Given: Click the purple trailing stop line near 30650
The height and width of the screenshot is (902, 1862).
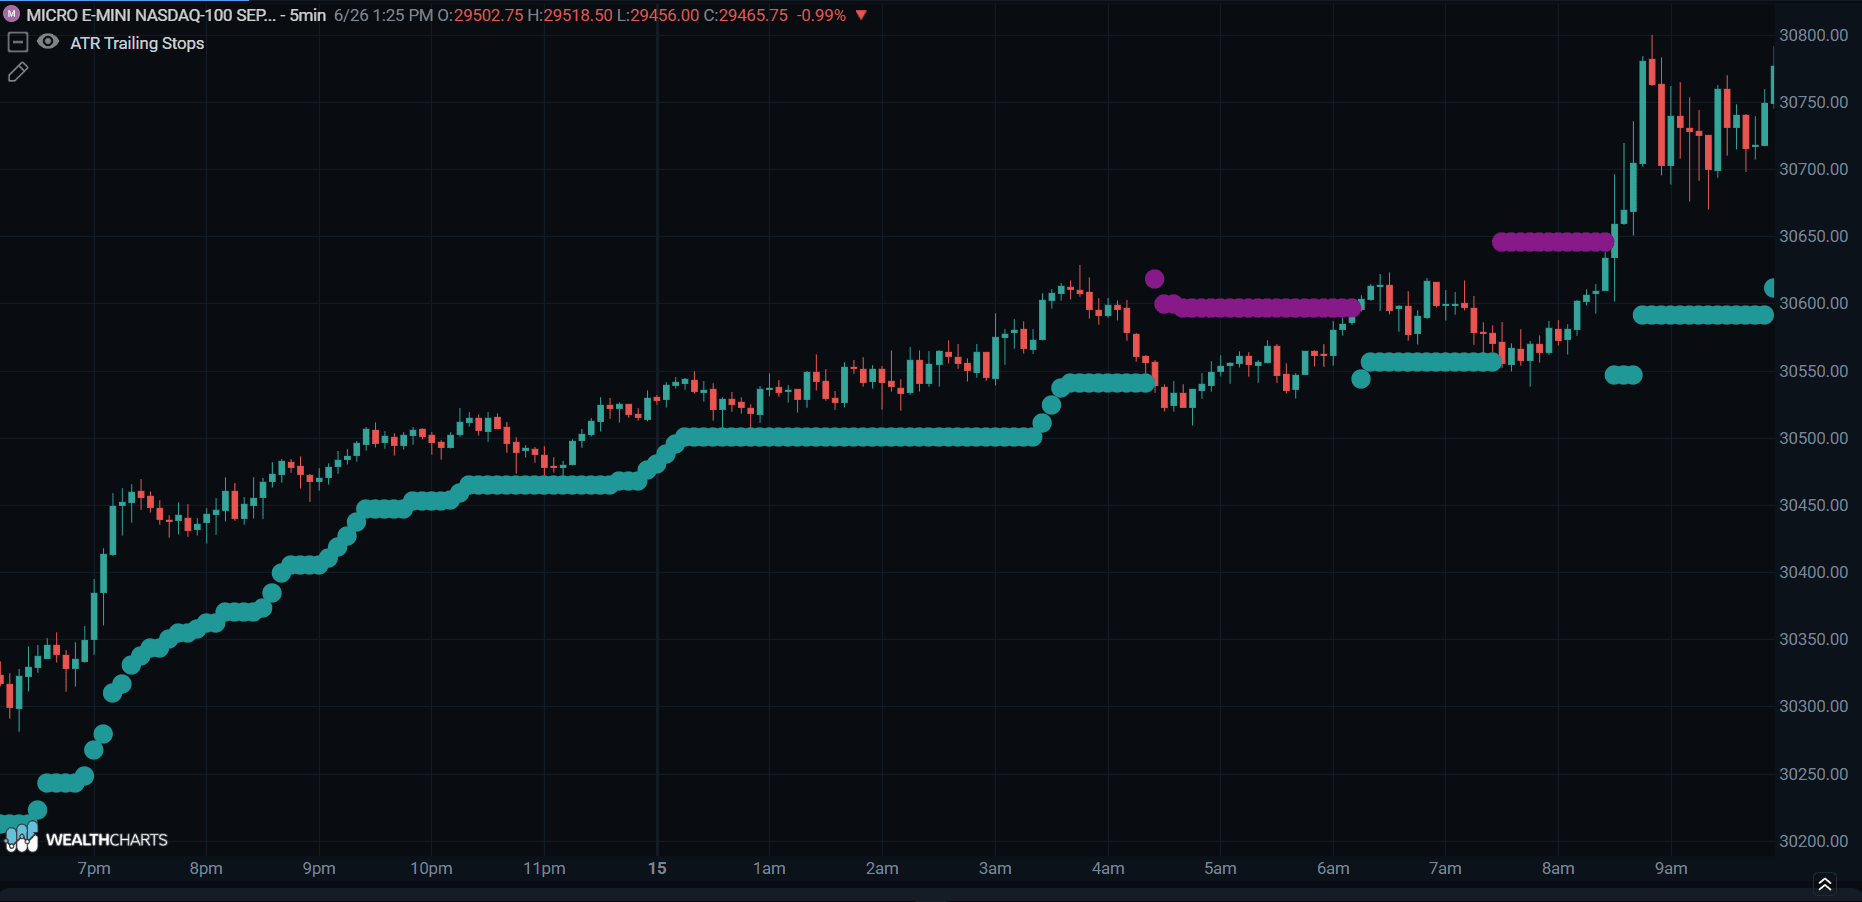Looking at the screenshot, I should [x=1552, y=242].
